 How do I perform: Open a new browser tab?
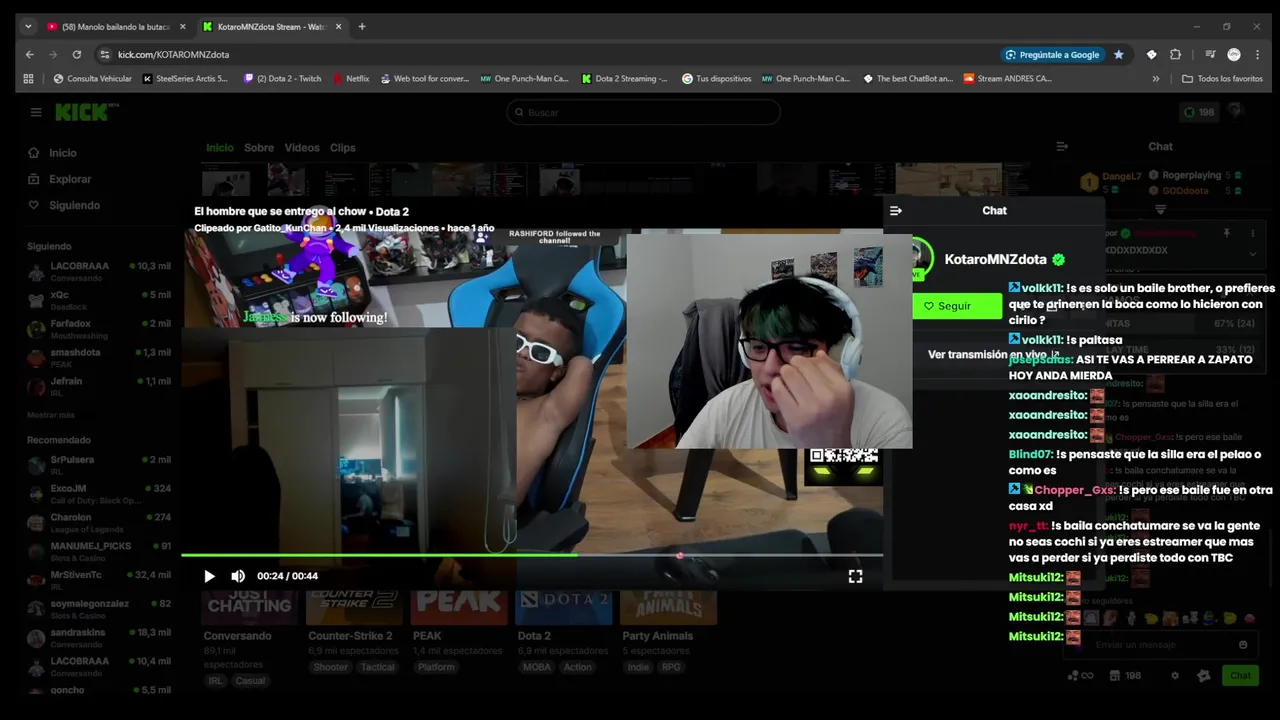point(362,27)
